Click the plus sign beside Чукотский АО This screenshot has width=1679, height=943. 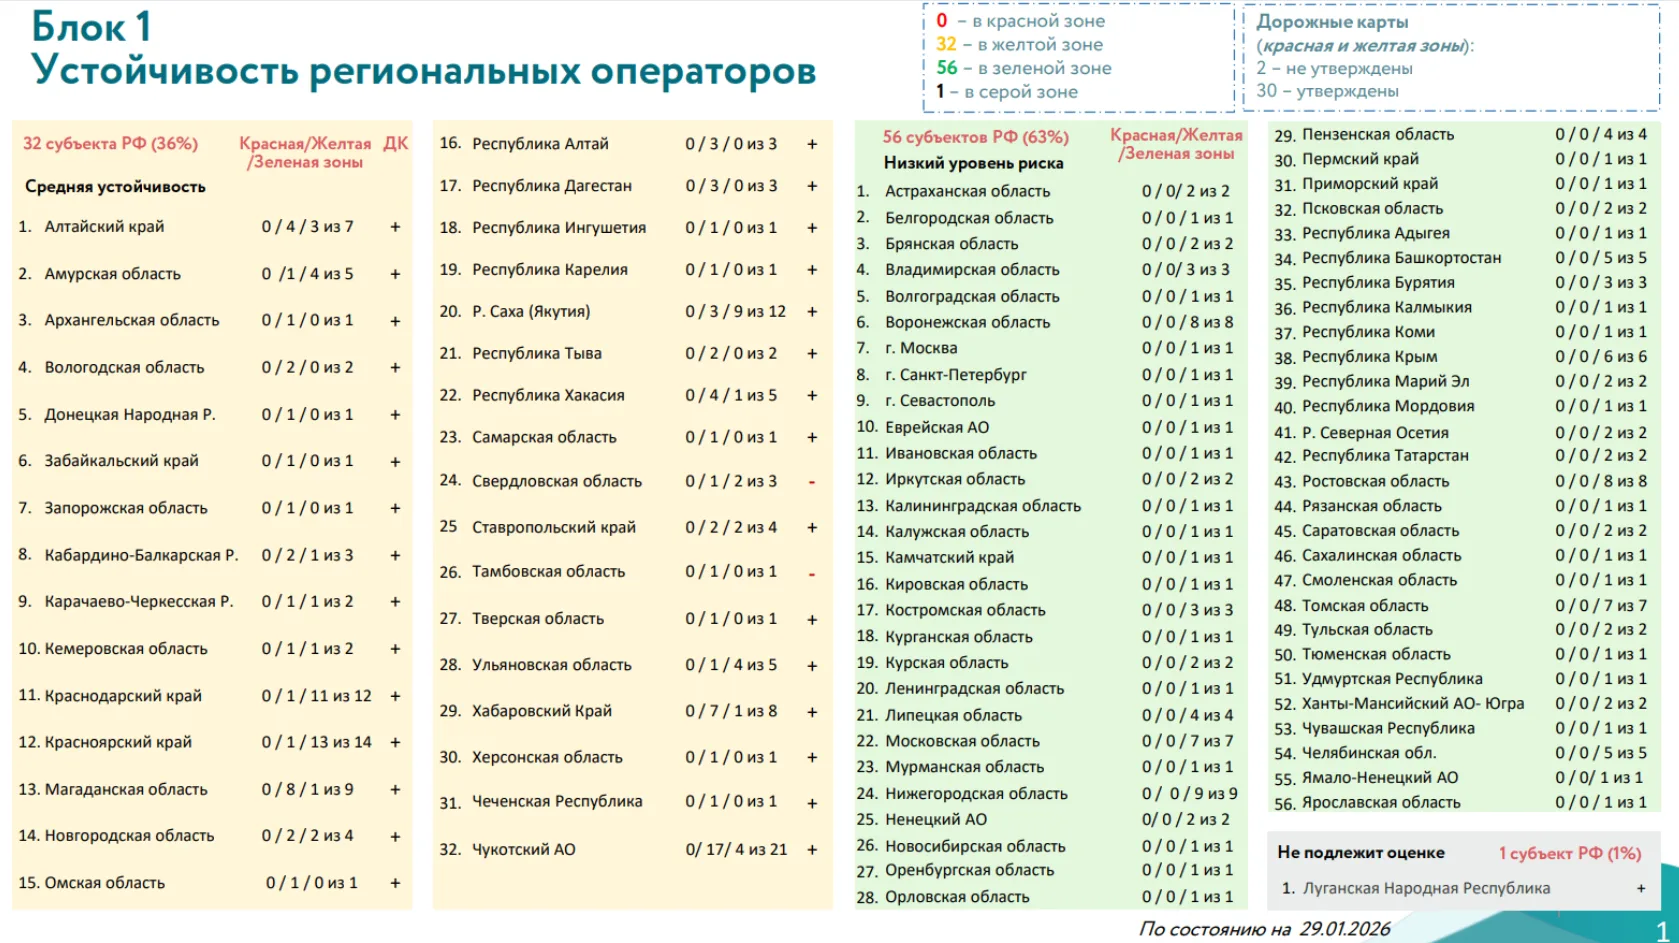[x=812, y=850]
